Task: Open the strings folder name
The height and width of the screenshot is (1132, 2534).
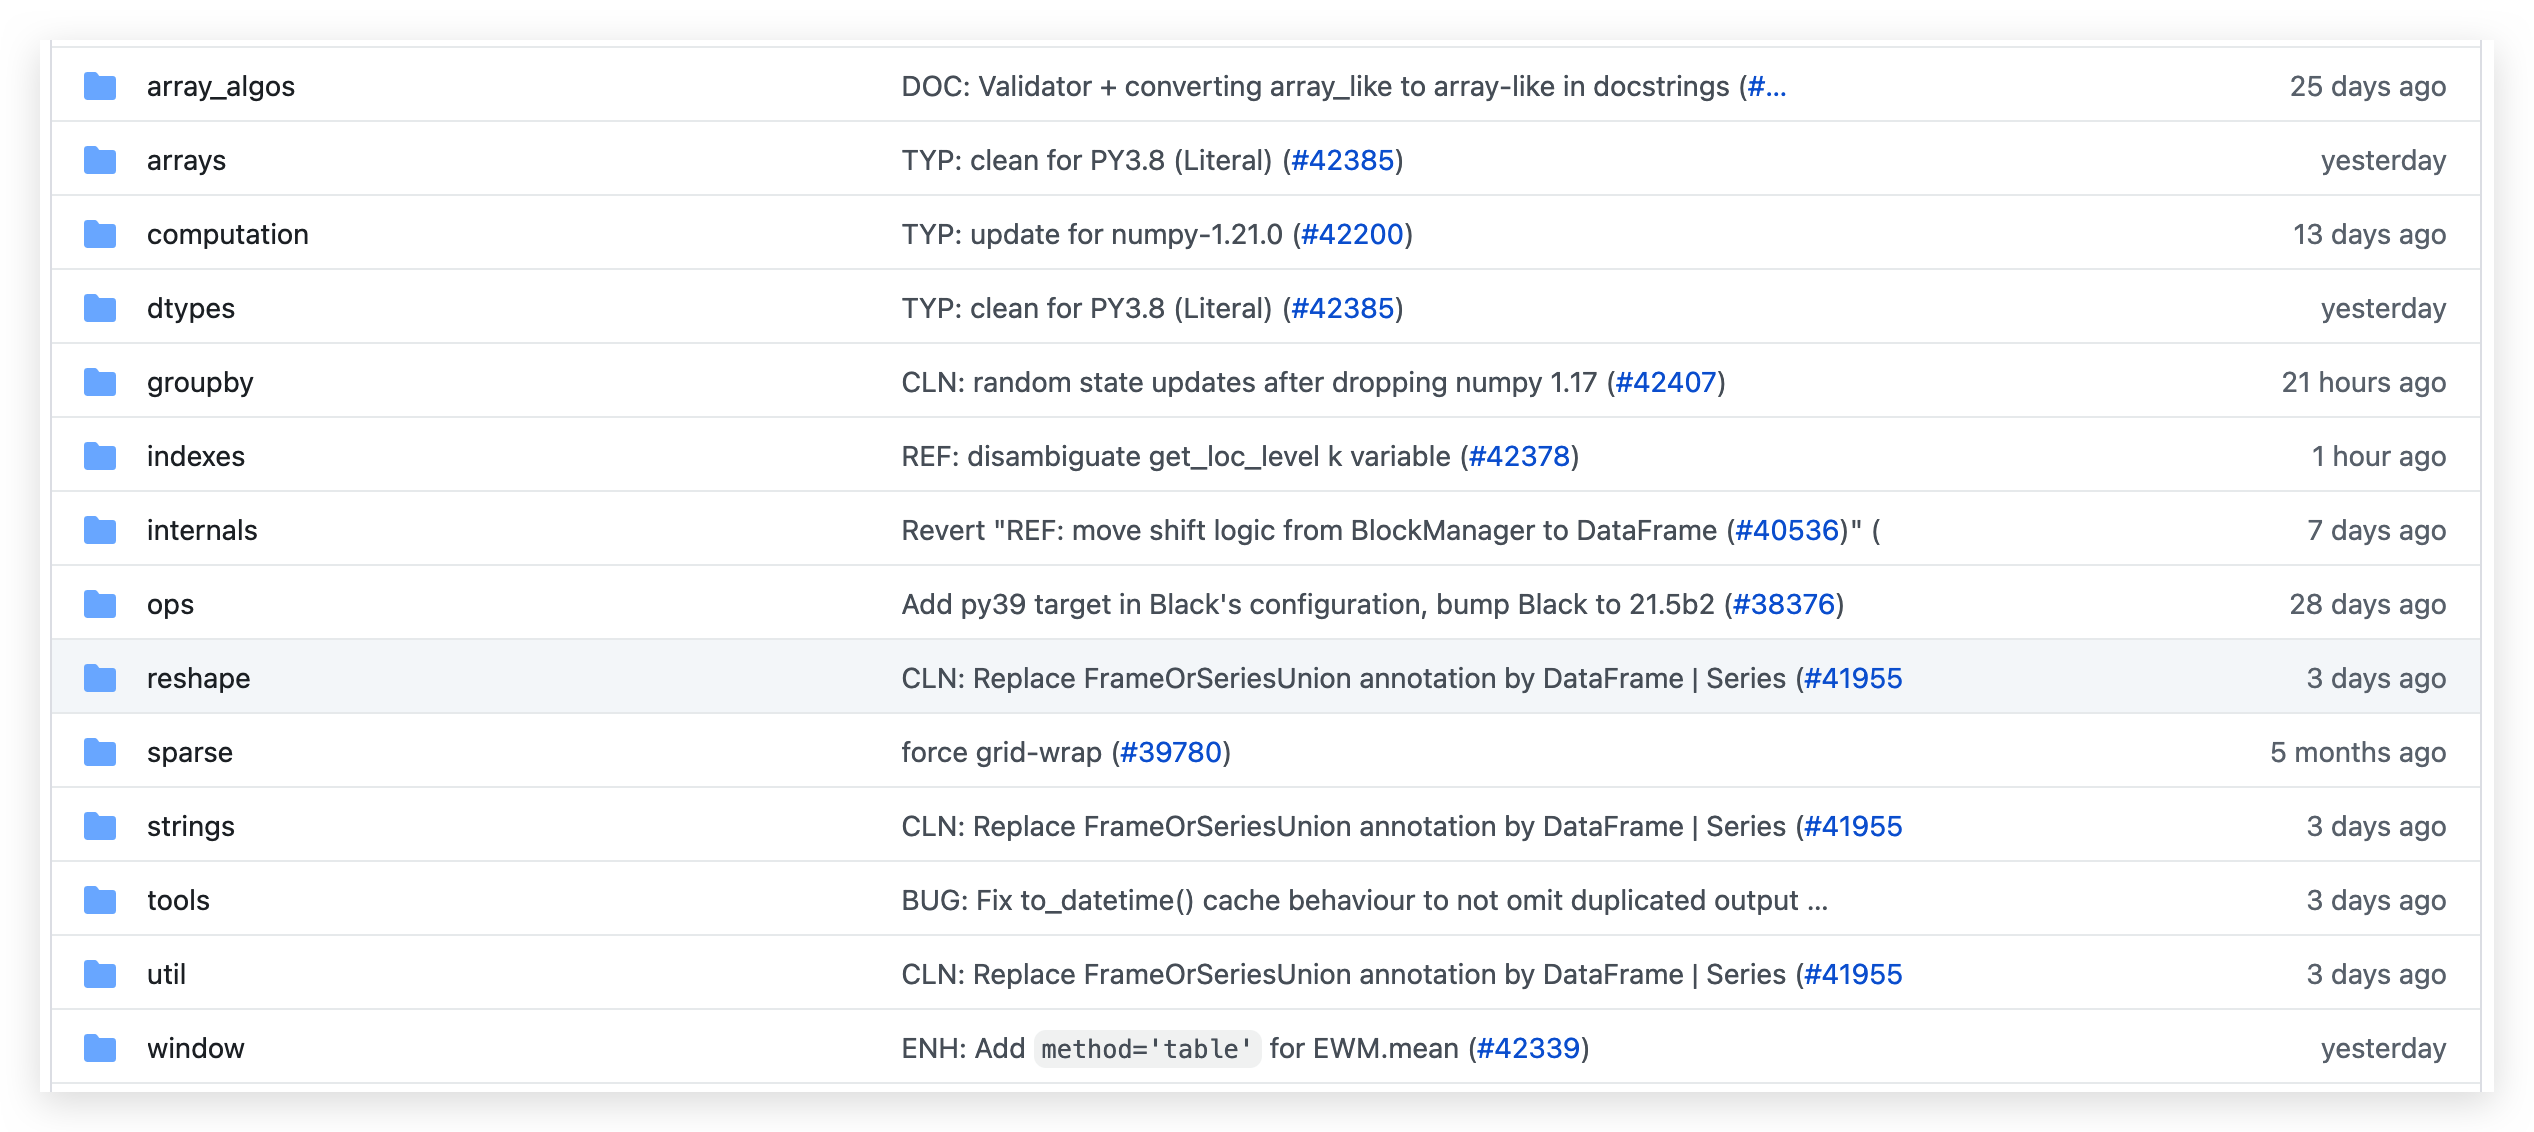Action: [190, 827]
